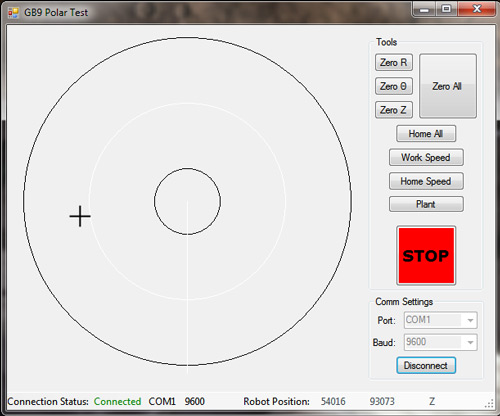Maximize the GB9 Polar Test window
This screenshot has width=500, height=416.
click(446, 9)
